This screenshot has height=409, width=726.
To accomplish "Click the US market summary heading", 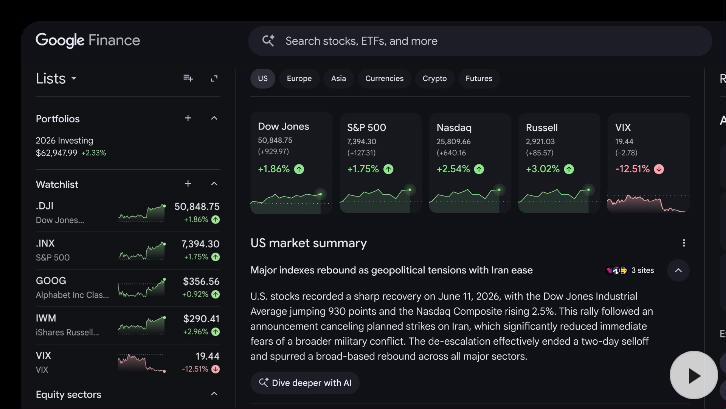I will (308, 243).
